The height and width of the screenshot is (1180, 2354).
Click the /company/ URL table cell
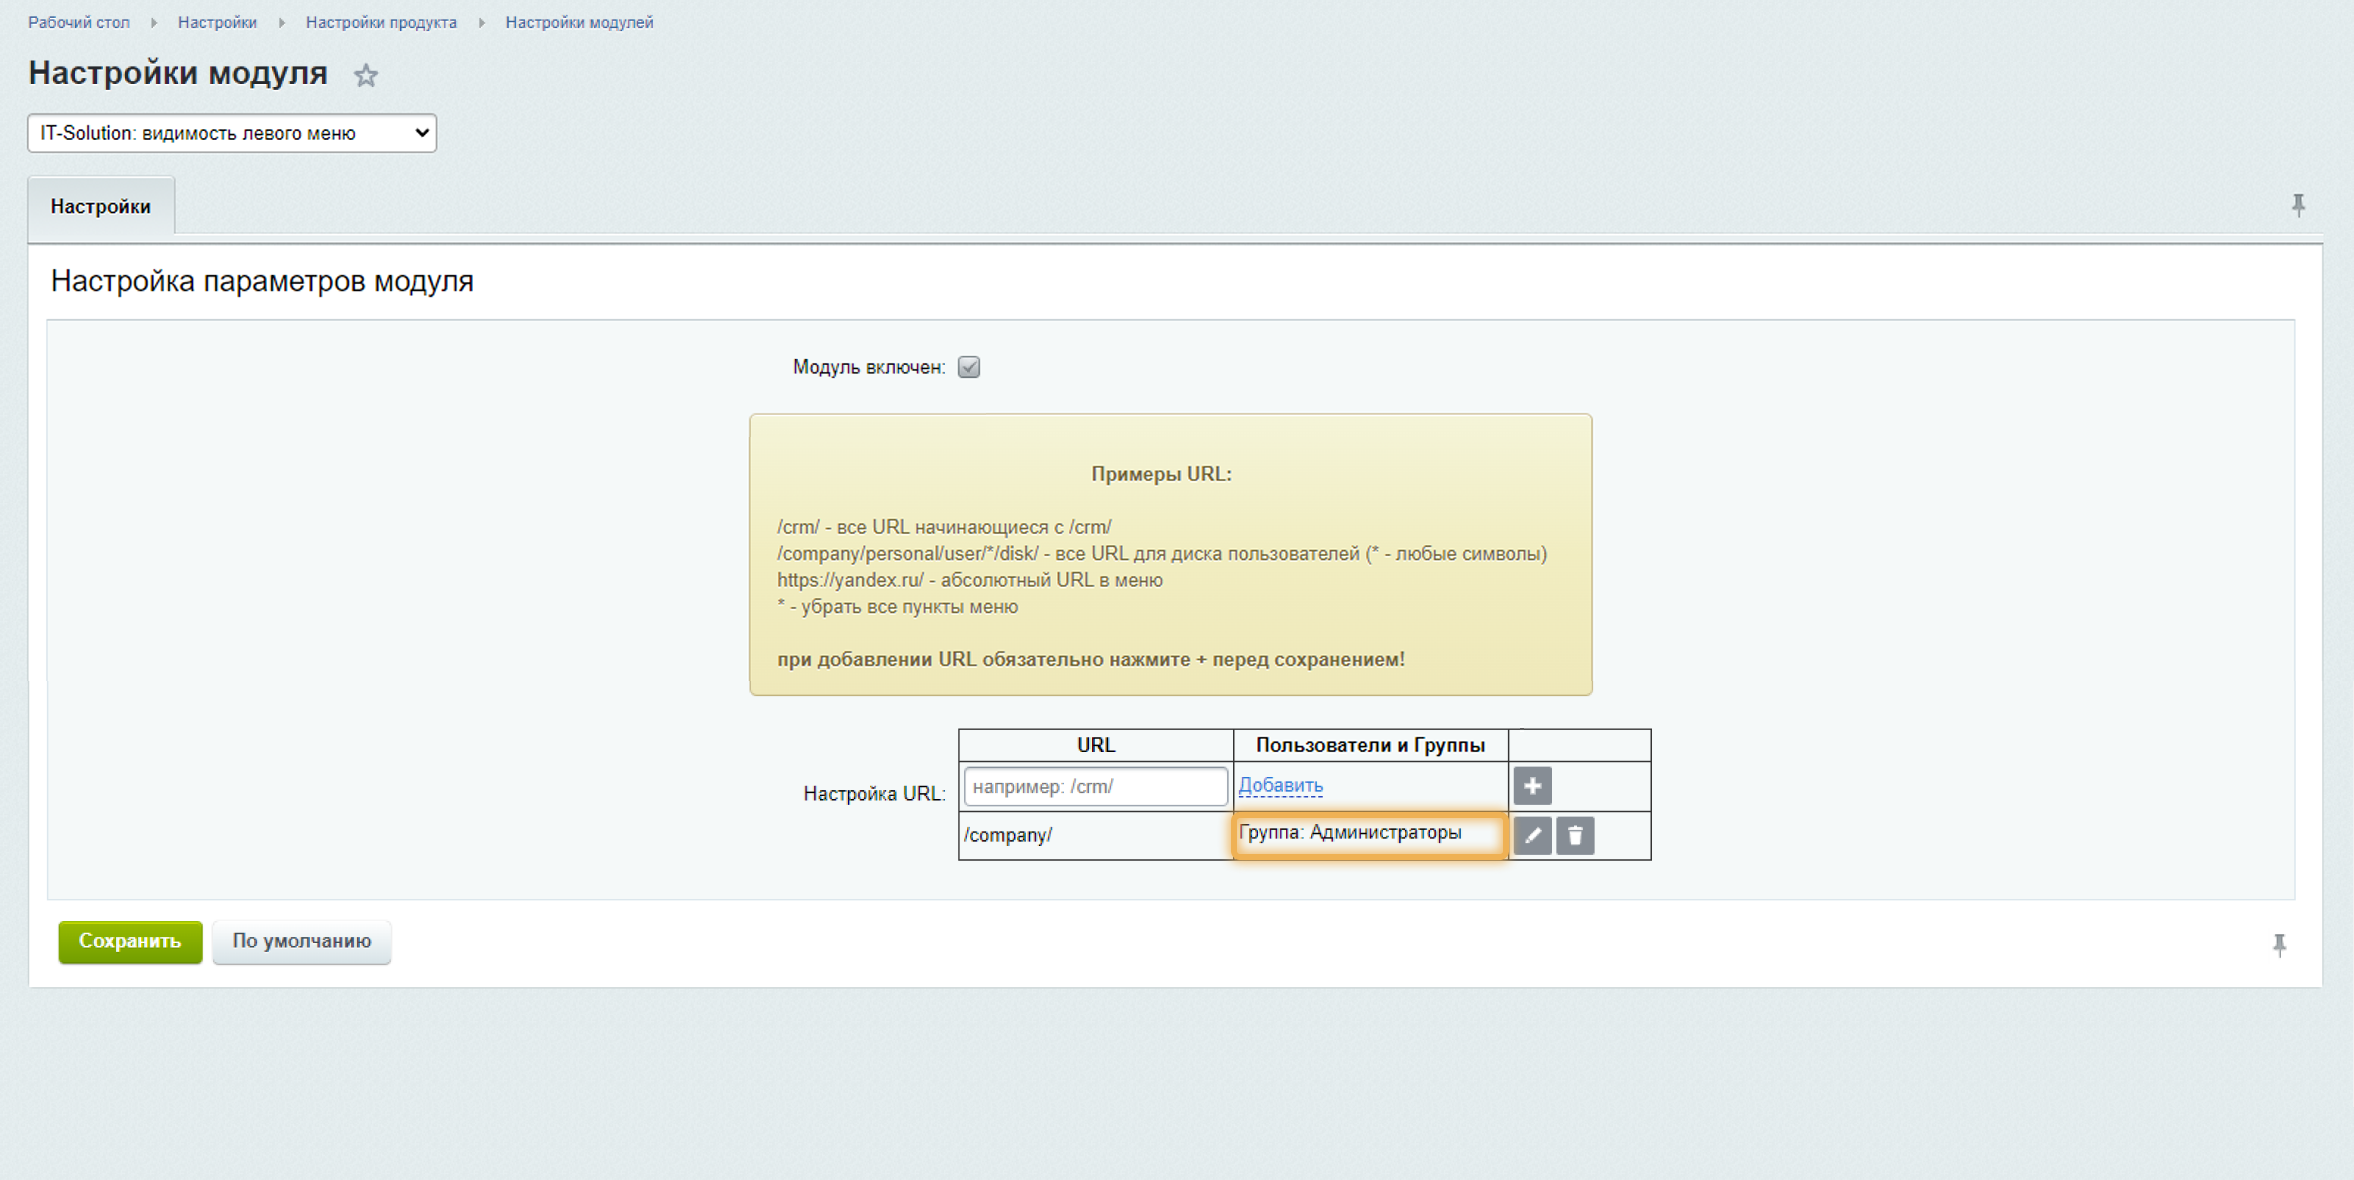click(1094, 835)
